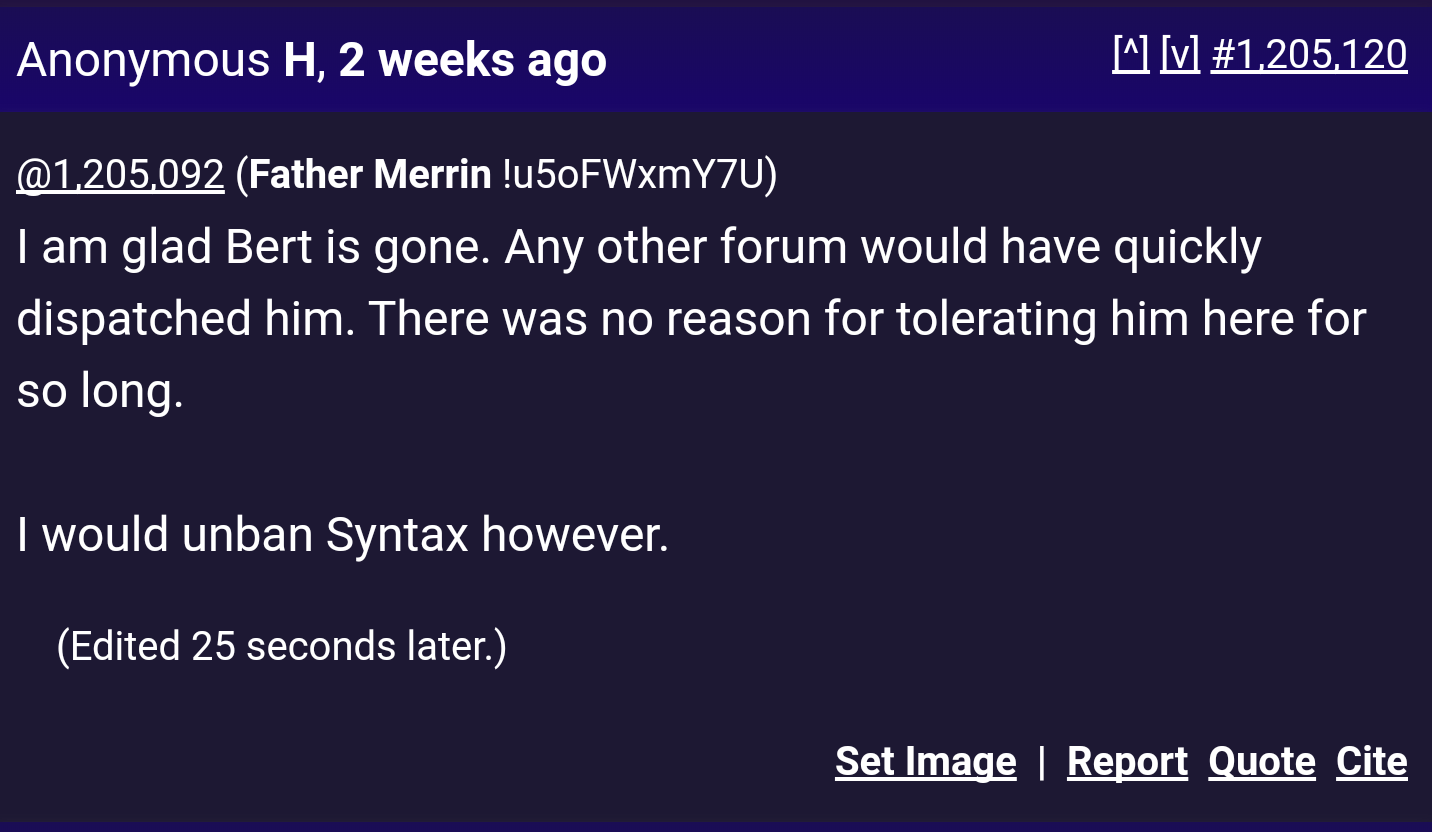Screen dimensions: 1432x832
Task: Click the "2 weeks ago" timestamp
Action: tap(472, 60)
